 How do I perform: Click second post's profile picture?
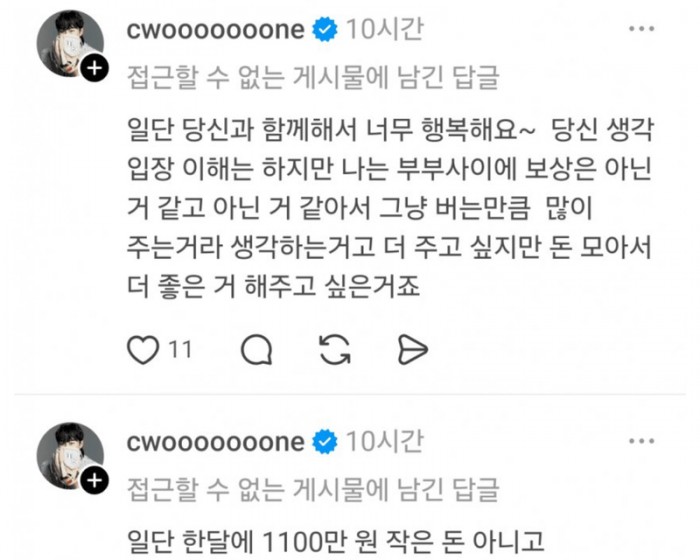(x=70, y=456)
